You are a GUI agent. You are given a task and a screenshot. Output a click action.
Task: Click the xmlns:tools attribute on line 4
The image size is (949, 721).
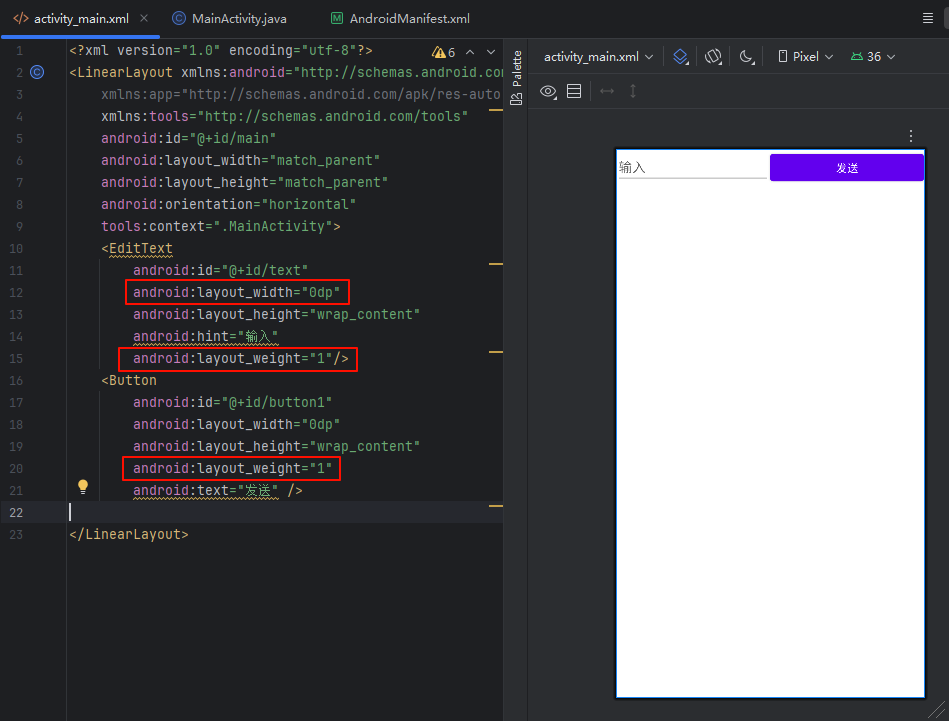pos(284,116)
